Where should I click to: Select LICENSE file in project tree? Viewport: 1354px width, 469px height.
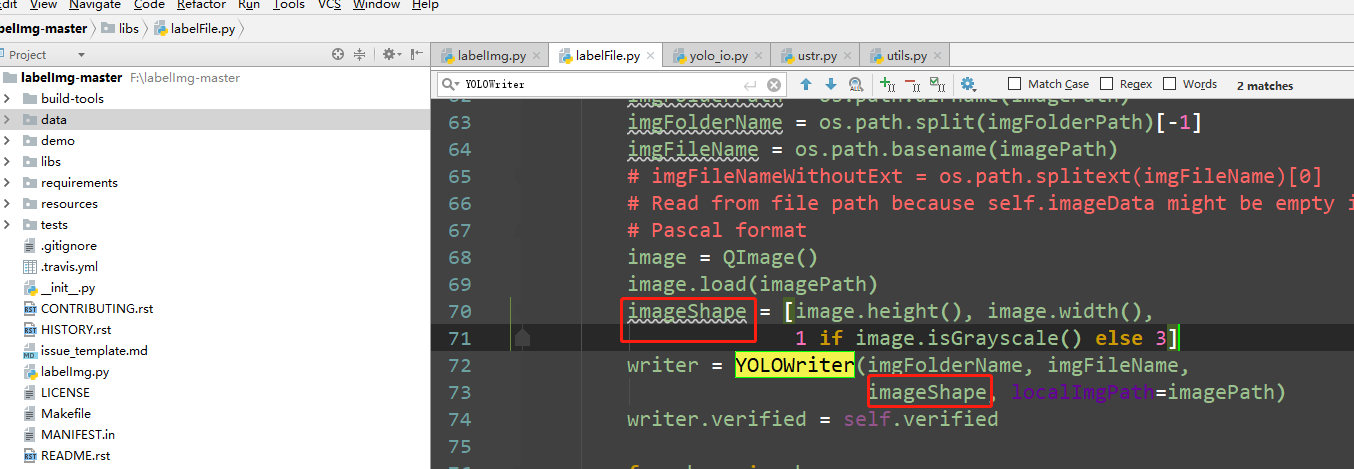pyautogui.click(x=65, y=393)
